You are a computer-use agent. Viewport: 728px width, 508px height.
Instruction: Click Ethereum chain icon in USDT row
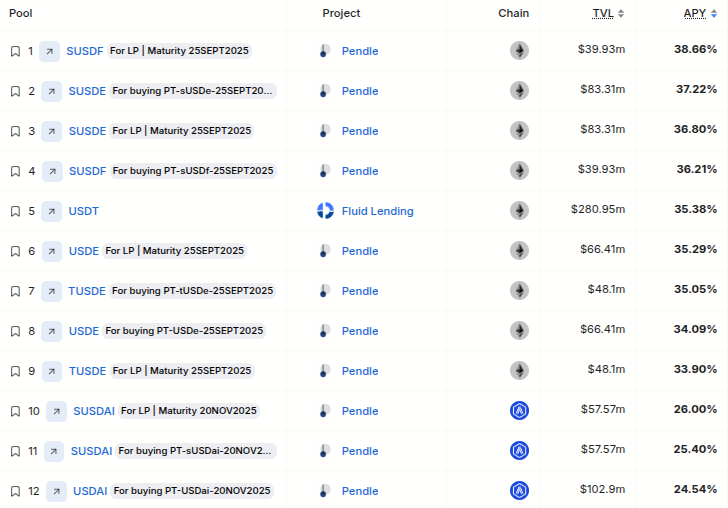520,211
